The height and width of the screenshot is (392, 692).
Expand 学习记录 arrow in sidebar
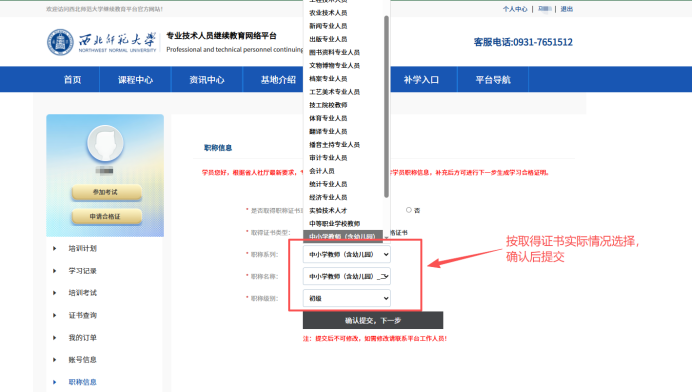(55, 271)
